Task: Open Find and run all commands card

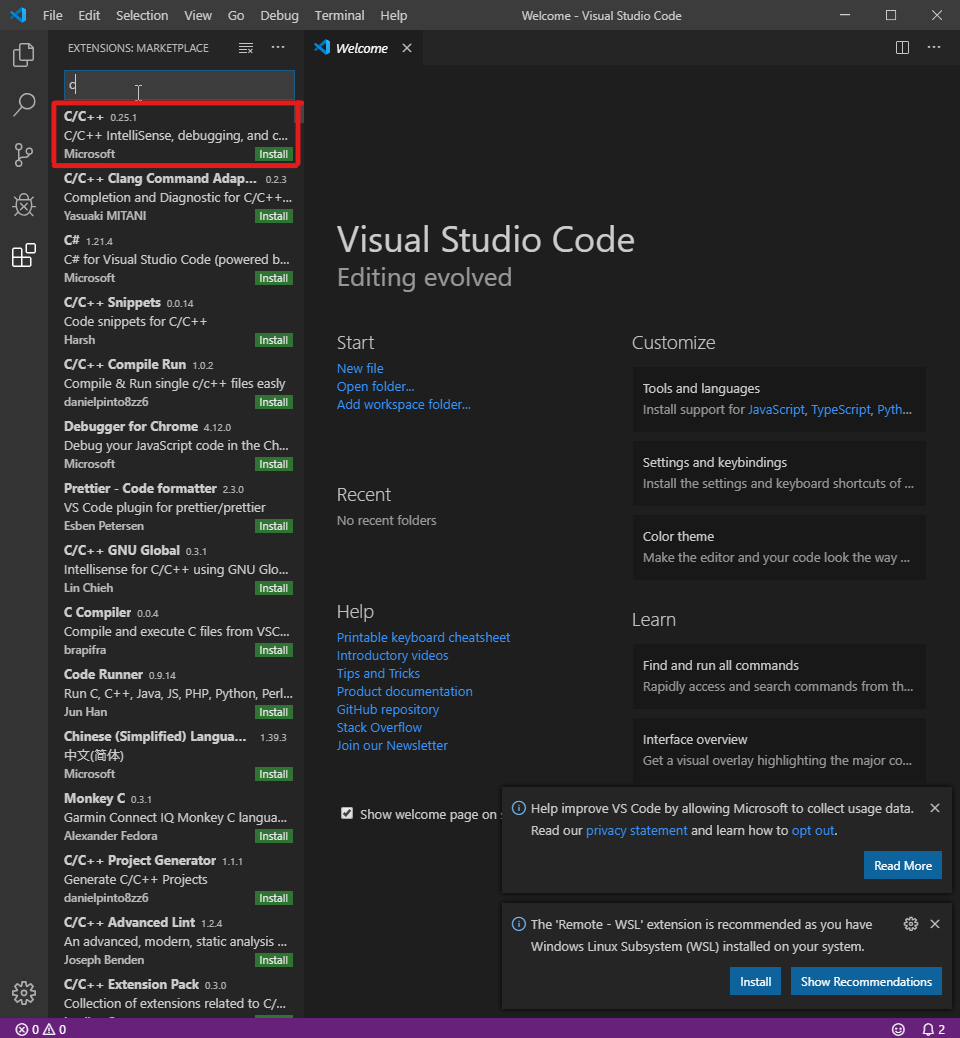Action: point(779,676)
